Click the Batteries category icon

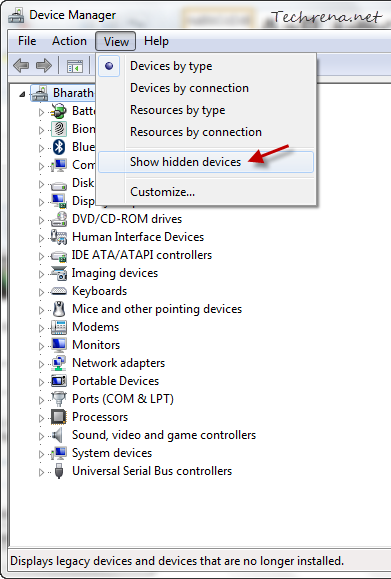59,111
